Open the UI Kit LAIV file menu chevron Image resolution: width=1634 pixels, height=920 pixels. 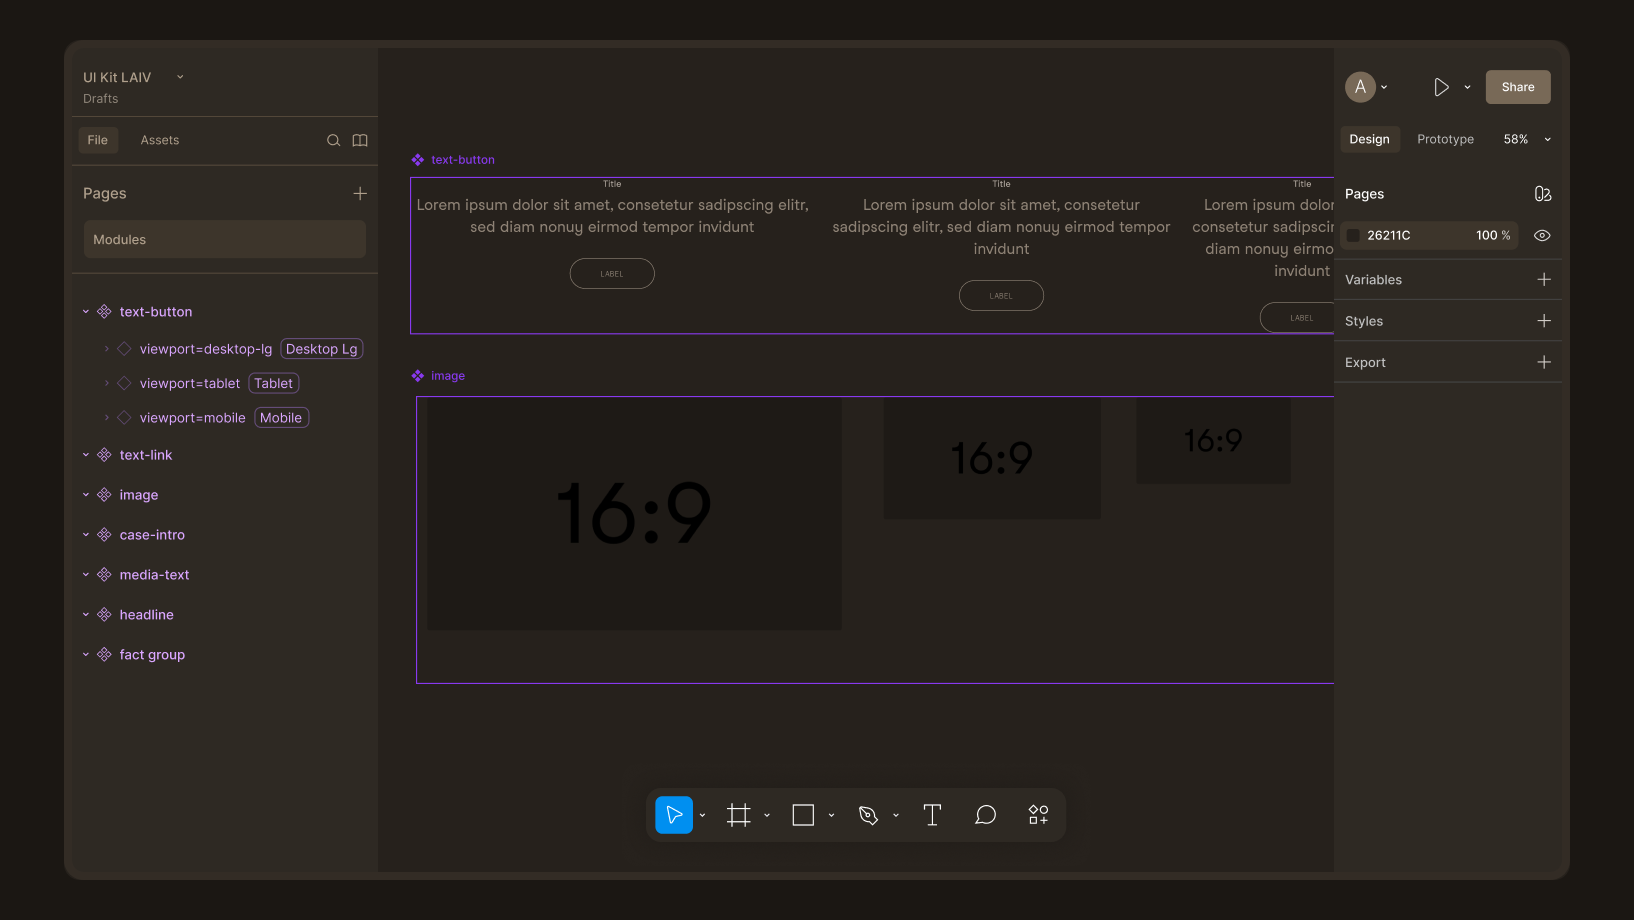(x=180, y=77)
